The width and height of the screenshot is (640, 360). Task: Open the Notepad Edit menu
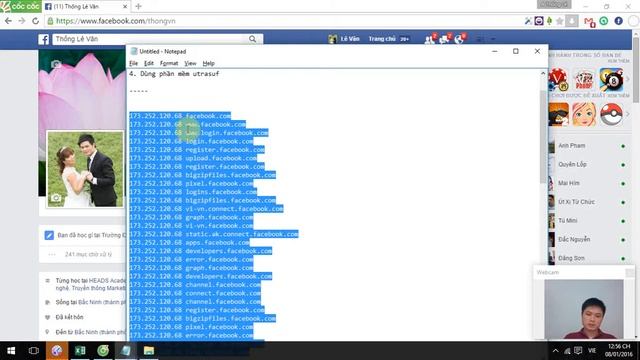click(x=149, y=63)
